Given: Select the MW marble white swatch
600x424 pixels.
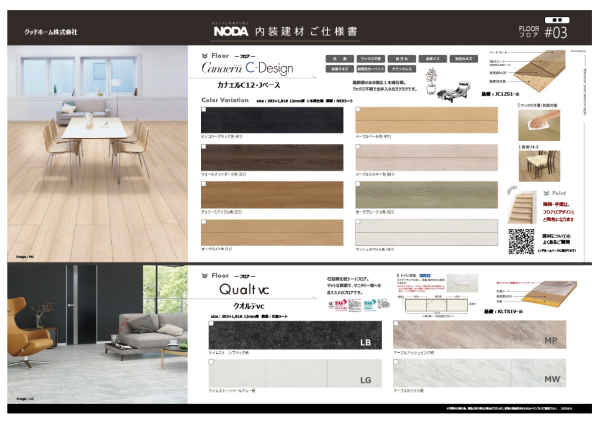Looking at the screenshot, I should coord(479,373).
